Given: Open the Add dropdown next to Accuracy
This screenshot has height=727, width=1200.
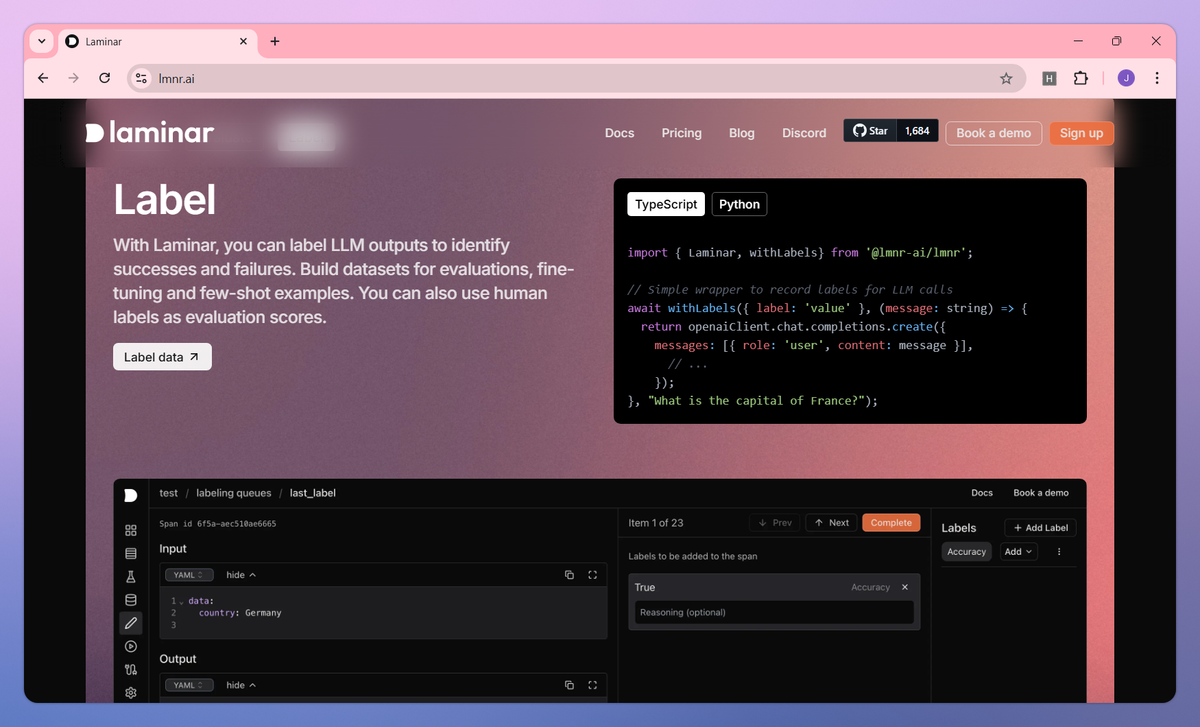Looking at the screenshot, I should click(x=1019, y=552).
